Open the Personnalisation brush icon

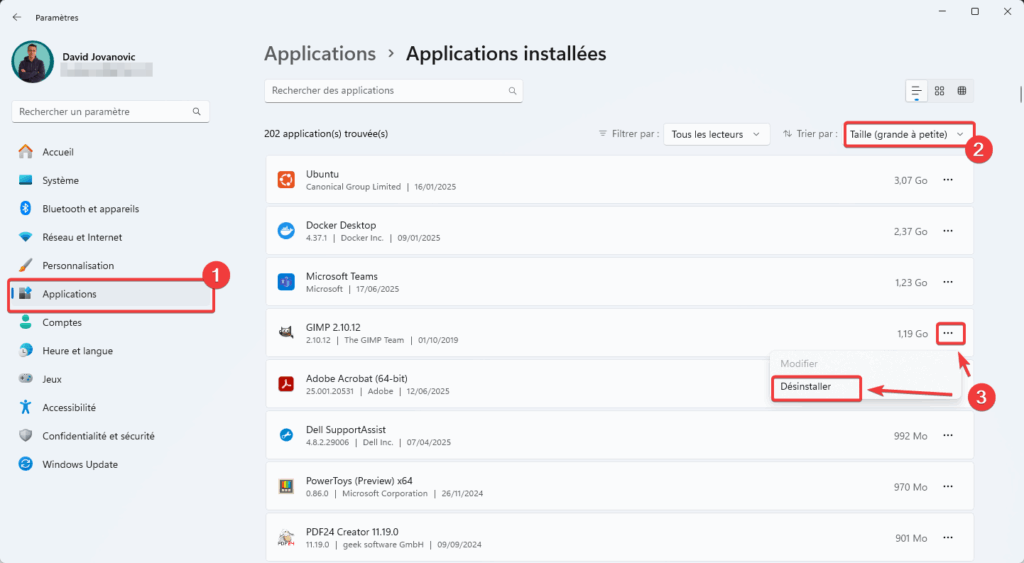[x=25, y=265]
